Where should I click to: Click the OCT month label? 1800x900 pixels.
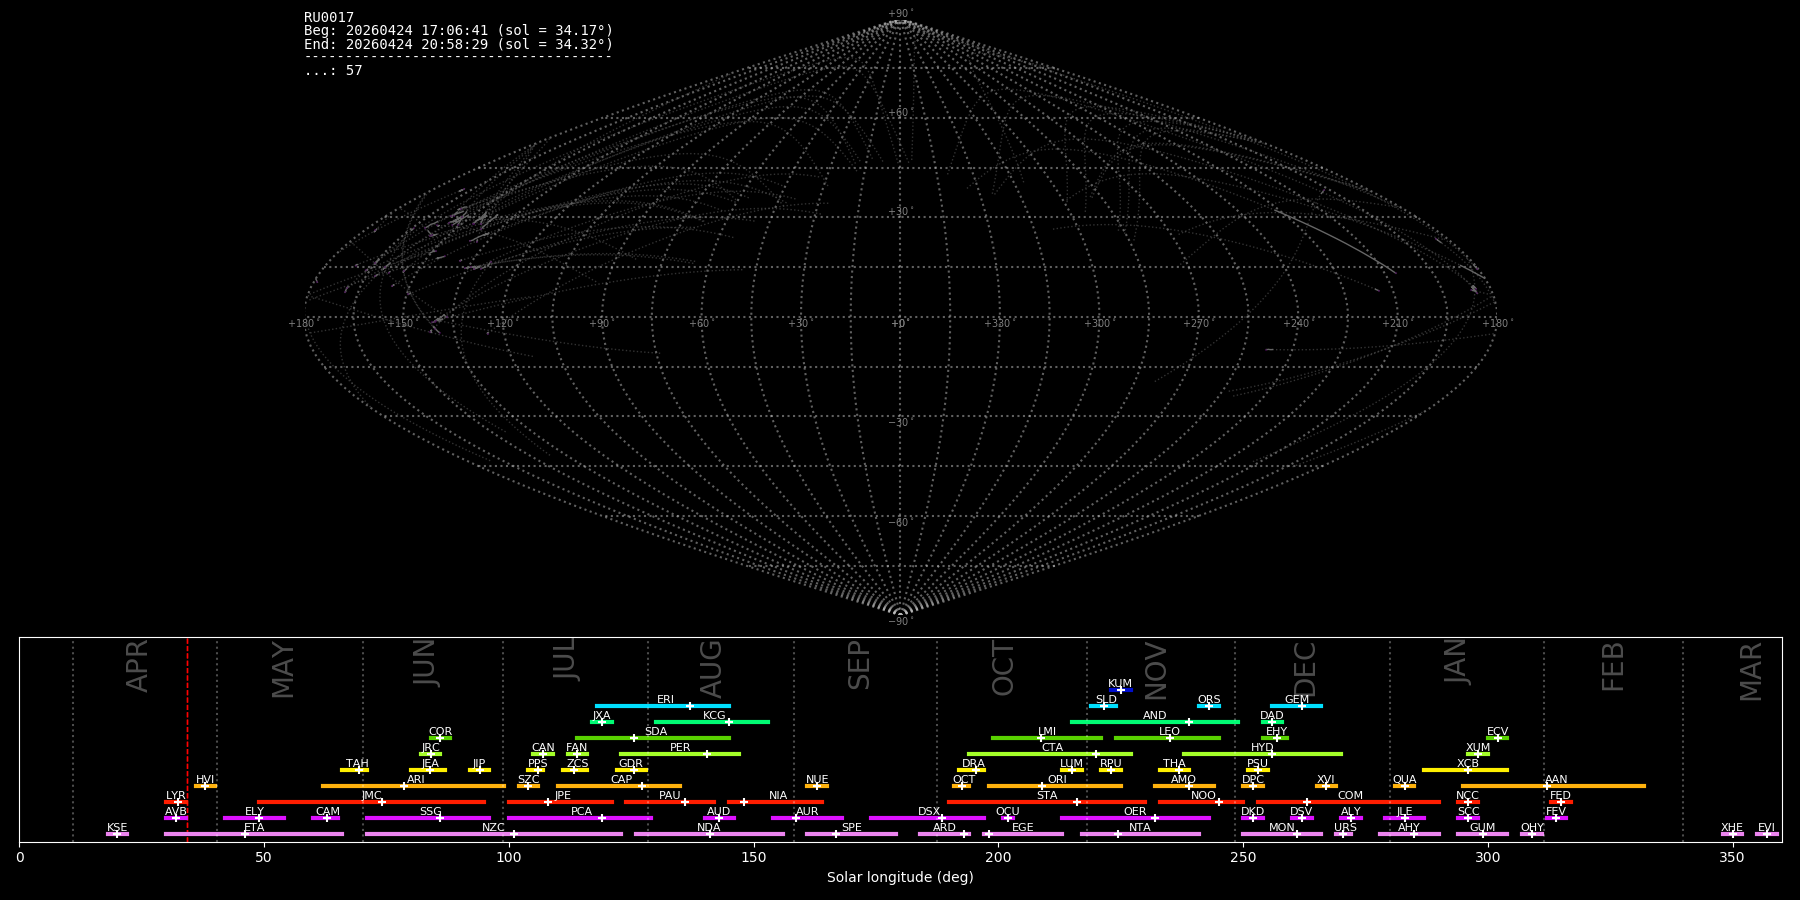point(1003,669)
